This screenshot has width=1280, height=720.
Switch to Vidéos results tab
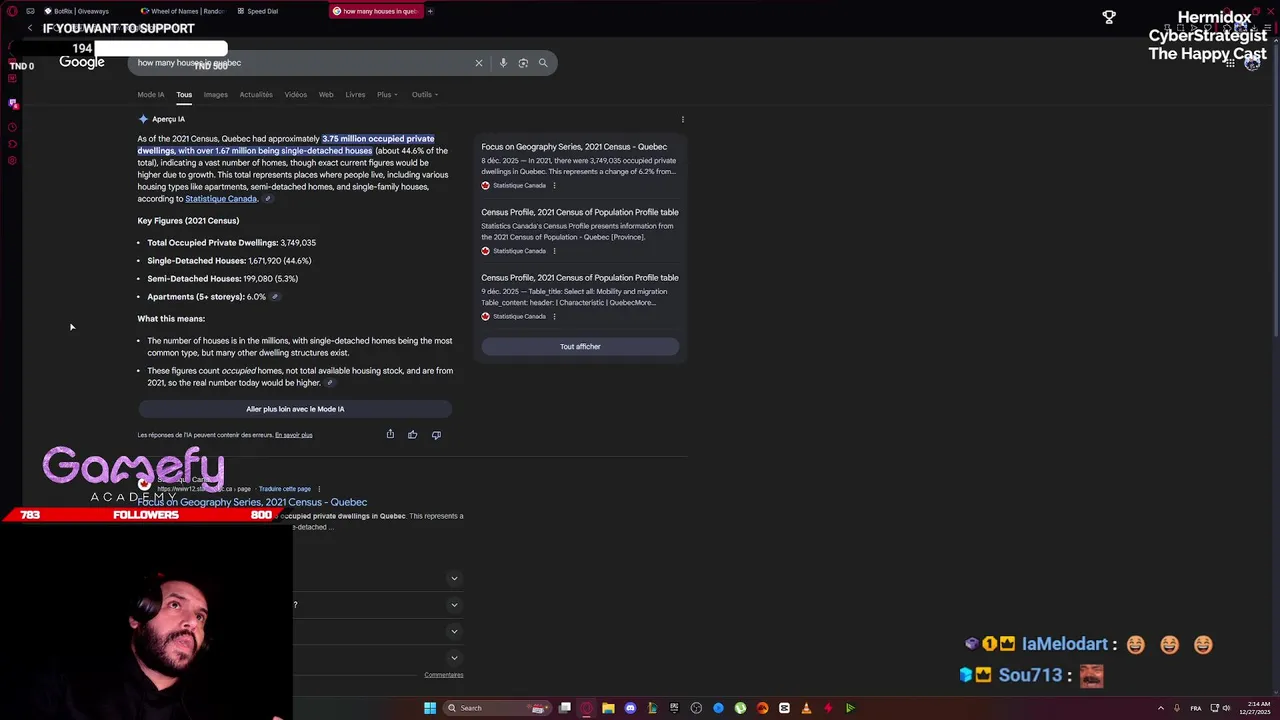(295, 95)
